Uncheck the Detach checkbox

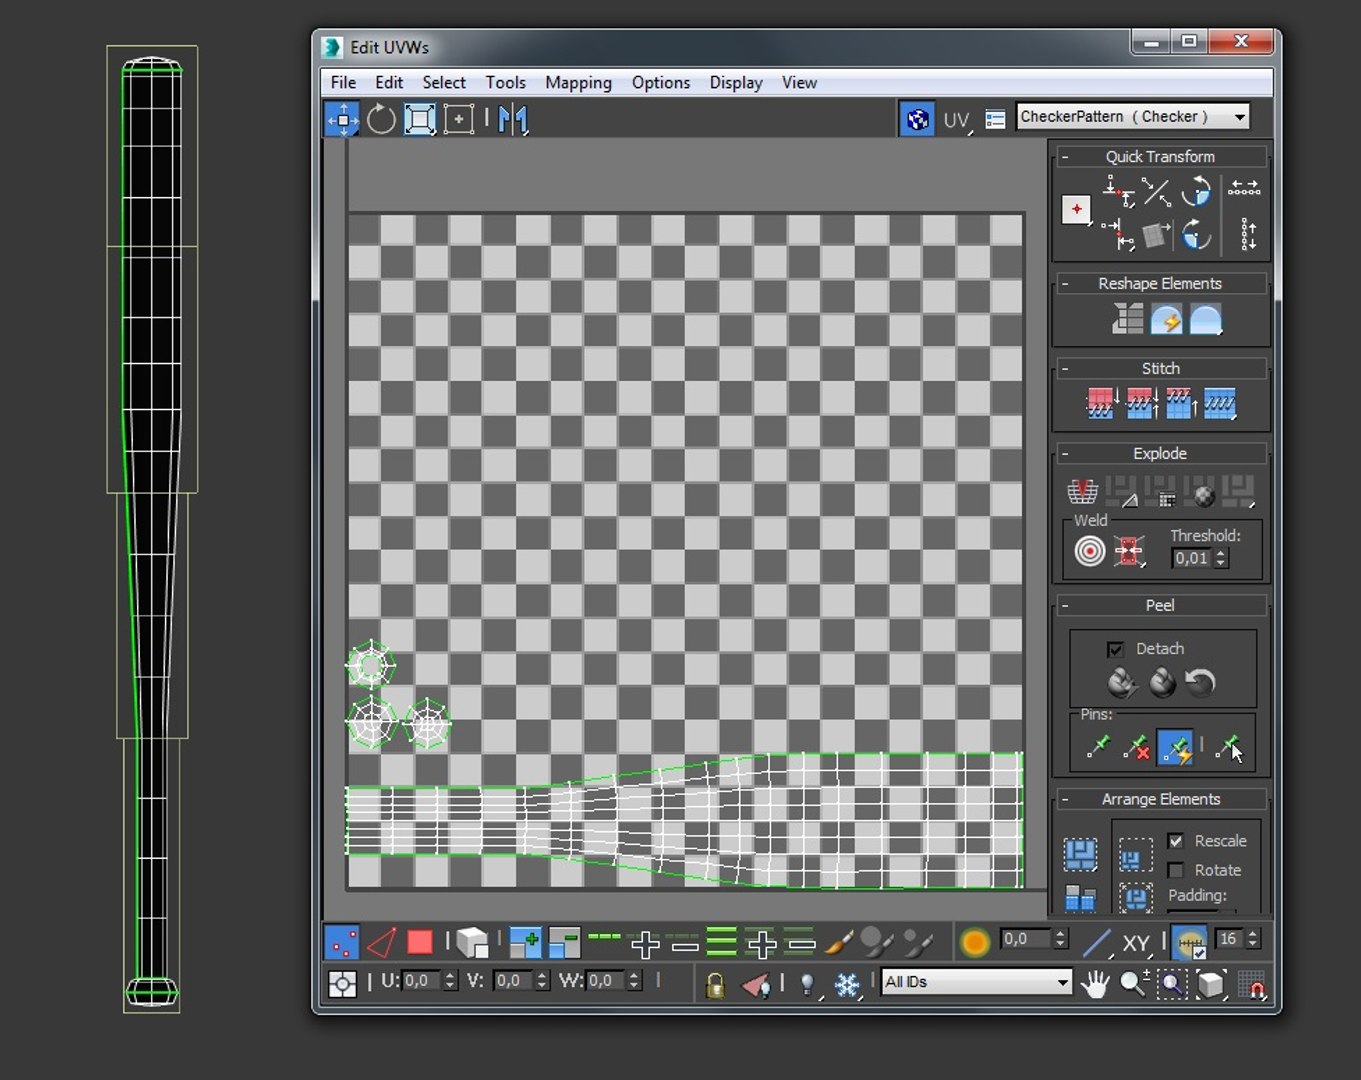pyautogui.click(x=1115, y=649)
